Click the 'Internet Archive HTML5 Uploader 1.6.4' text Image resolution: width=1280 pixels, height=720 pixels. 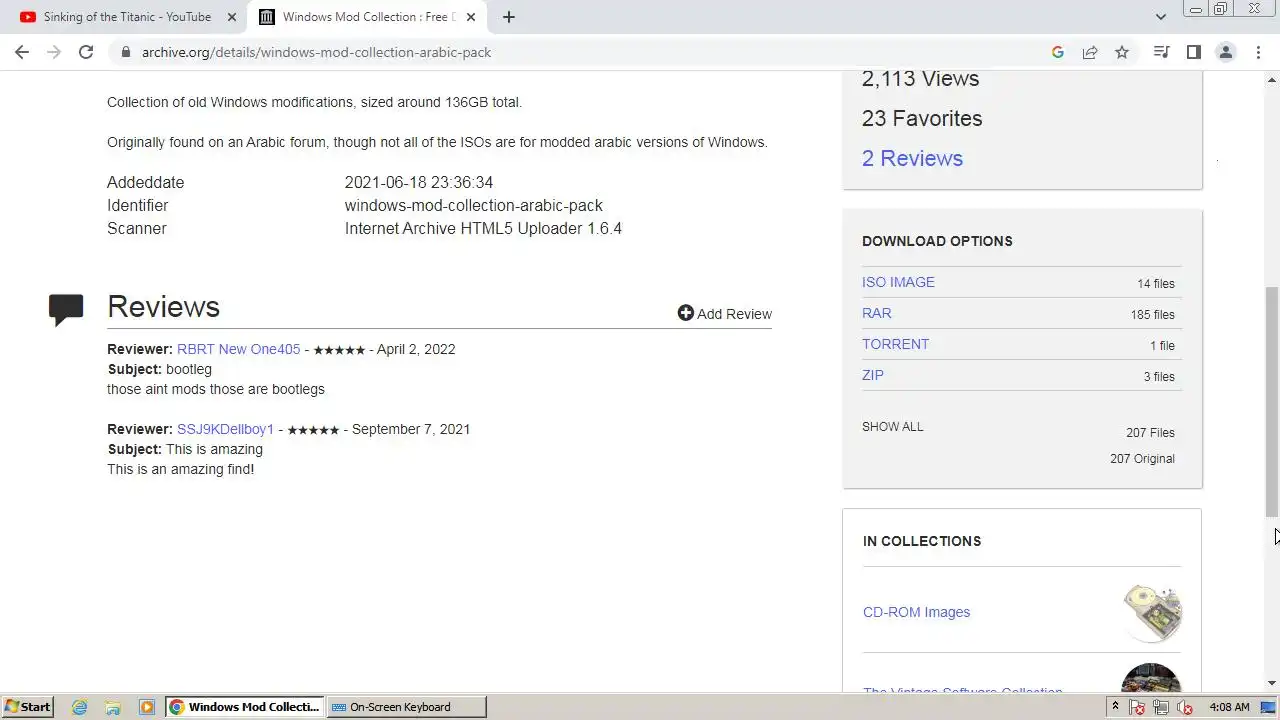(483, 228)
